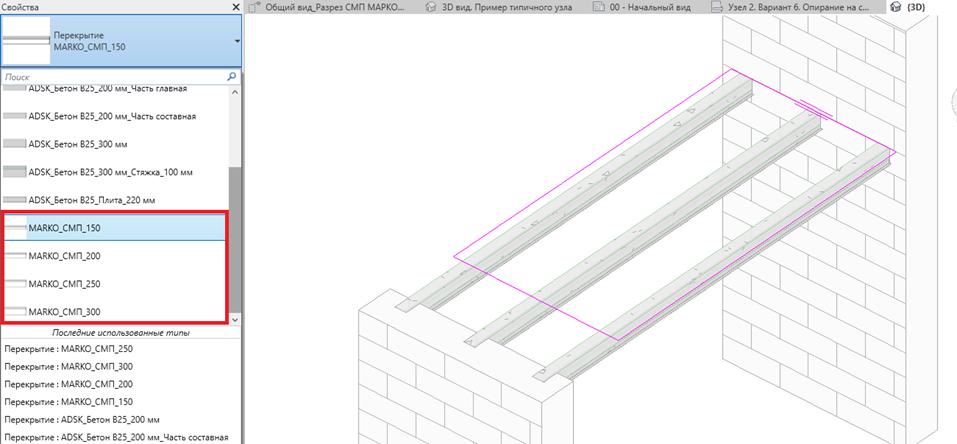Click the type list scrollbar down arrow

click(x=235, y=319)
